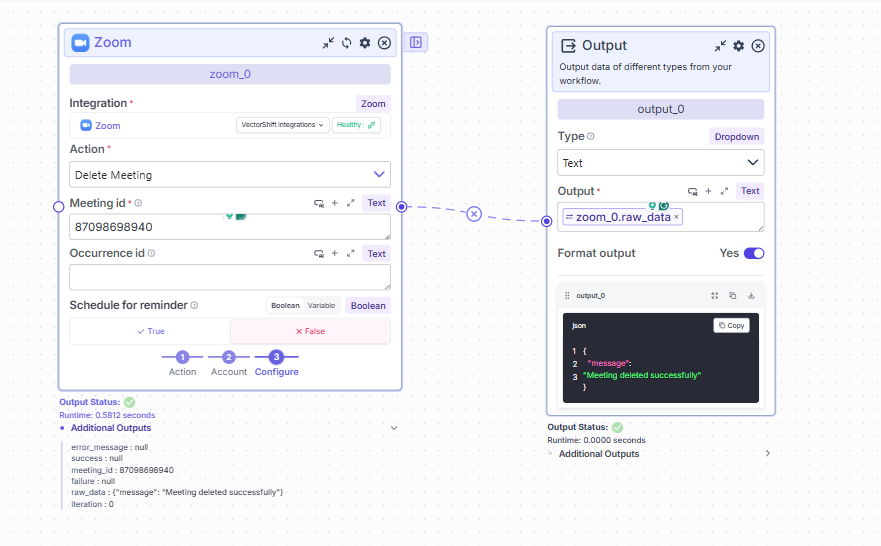Open the Action dropdown showing Delete Meeting

click(230, 175)
